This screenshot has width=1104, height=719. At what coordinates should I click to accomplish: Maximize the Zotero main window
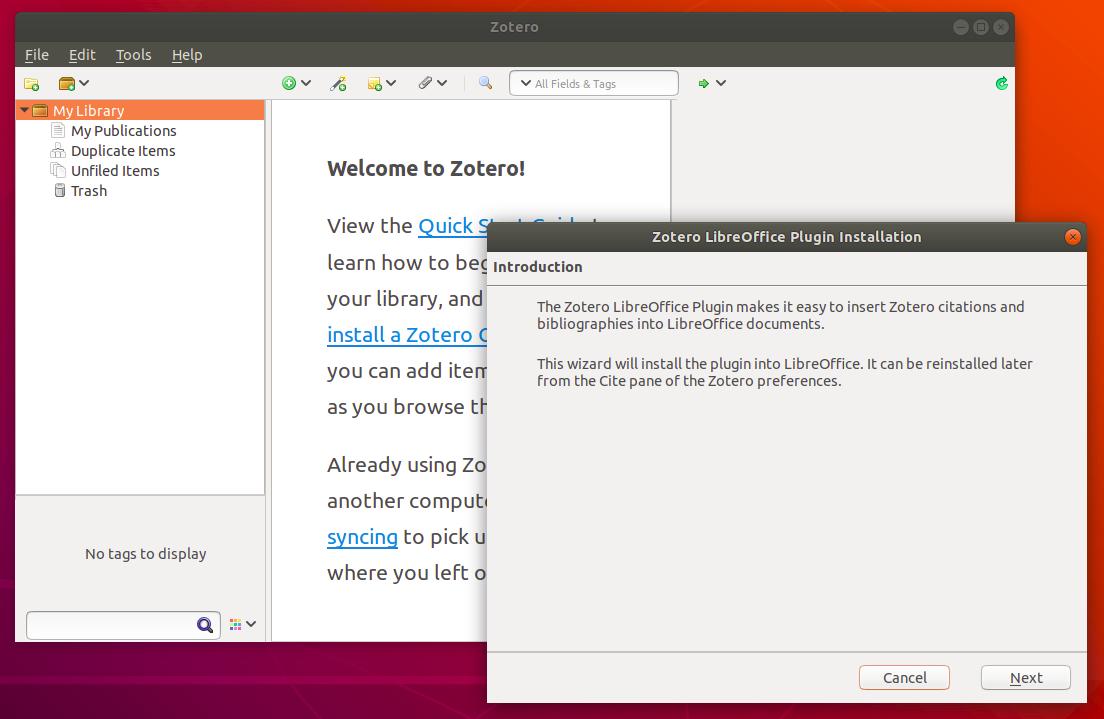tap(981, 27)
